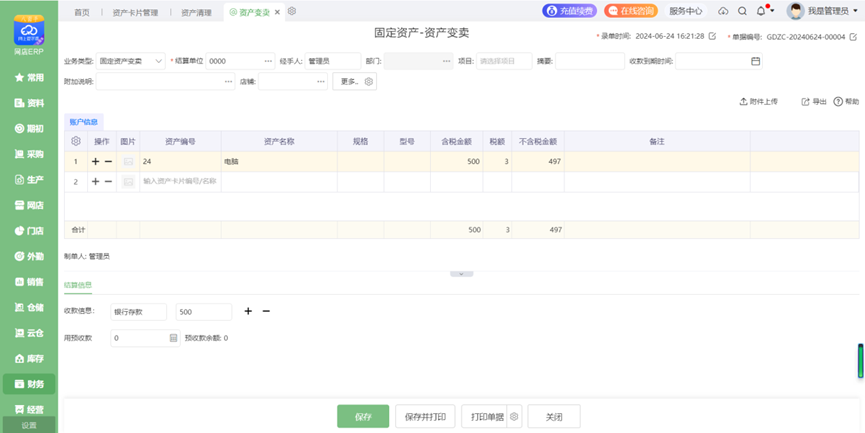Screen dimensions: 865x433
Task: Click the 经手人 input field
Action: point(333,61)
